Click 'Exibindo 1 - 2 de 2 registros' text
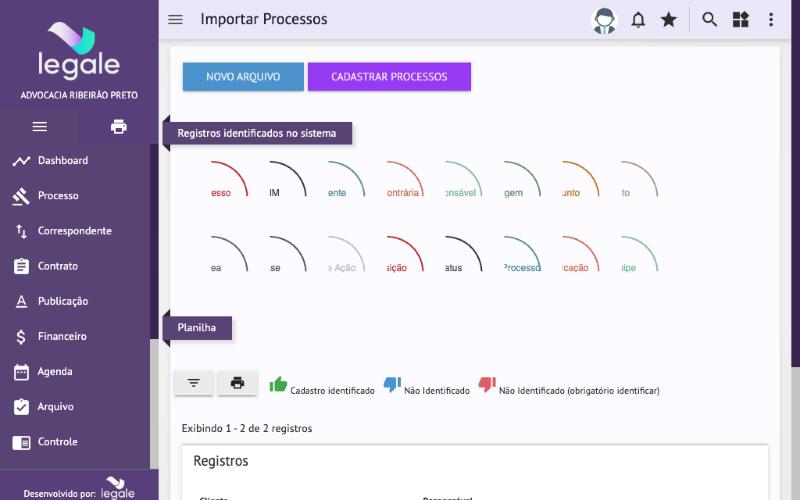Viewport: 800px width, 500px height. click(247, 429)
